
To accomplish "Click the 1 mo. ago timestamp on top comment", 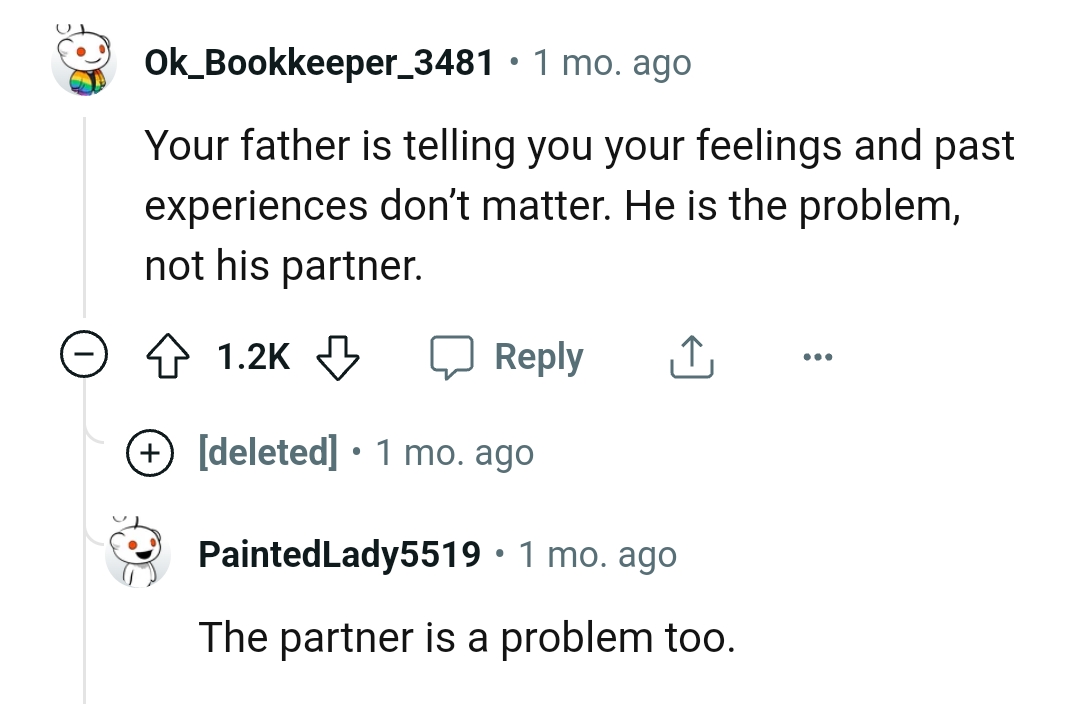I will pyautogui.click(x=612, y=62).
